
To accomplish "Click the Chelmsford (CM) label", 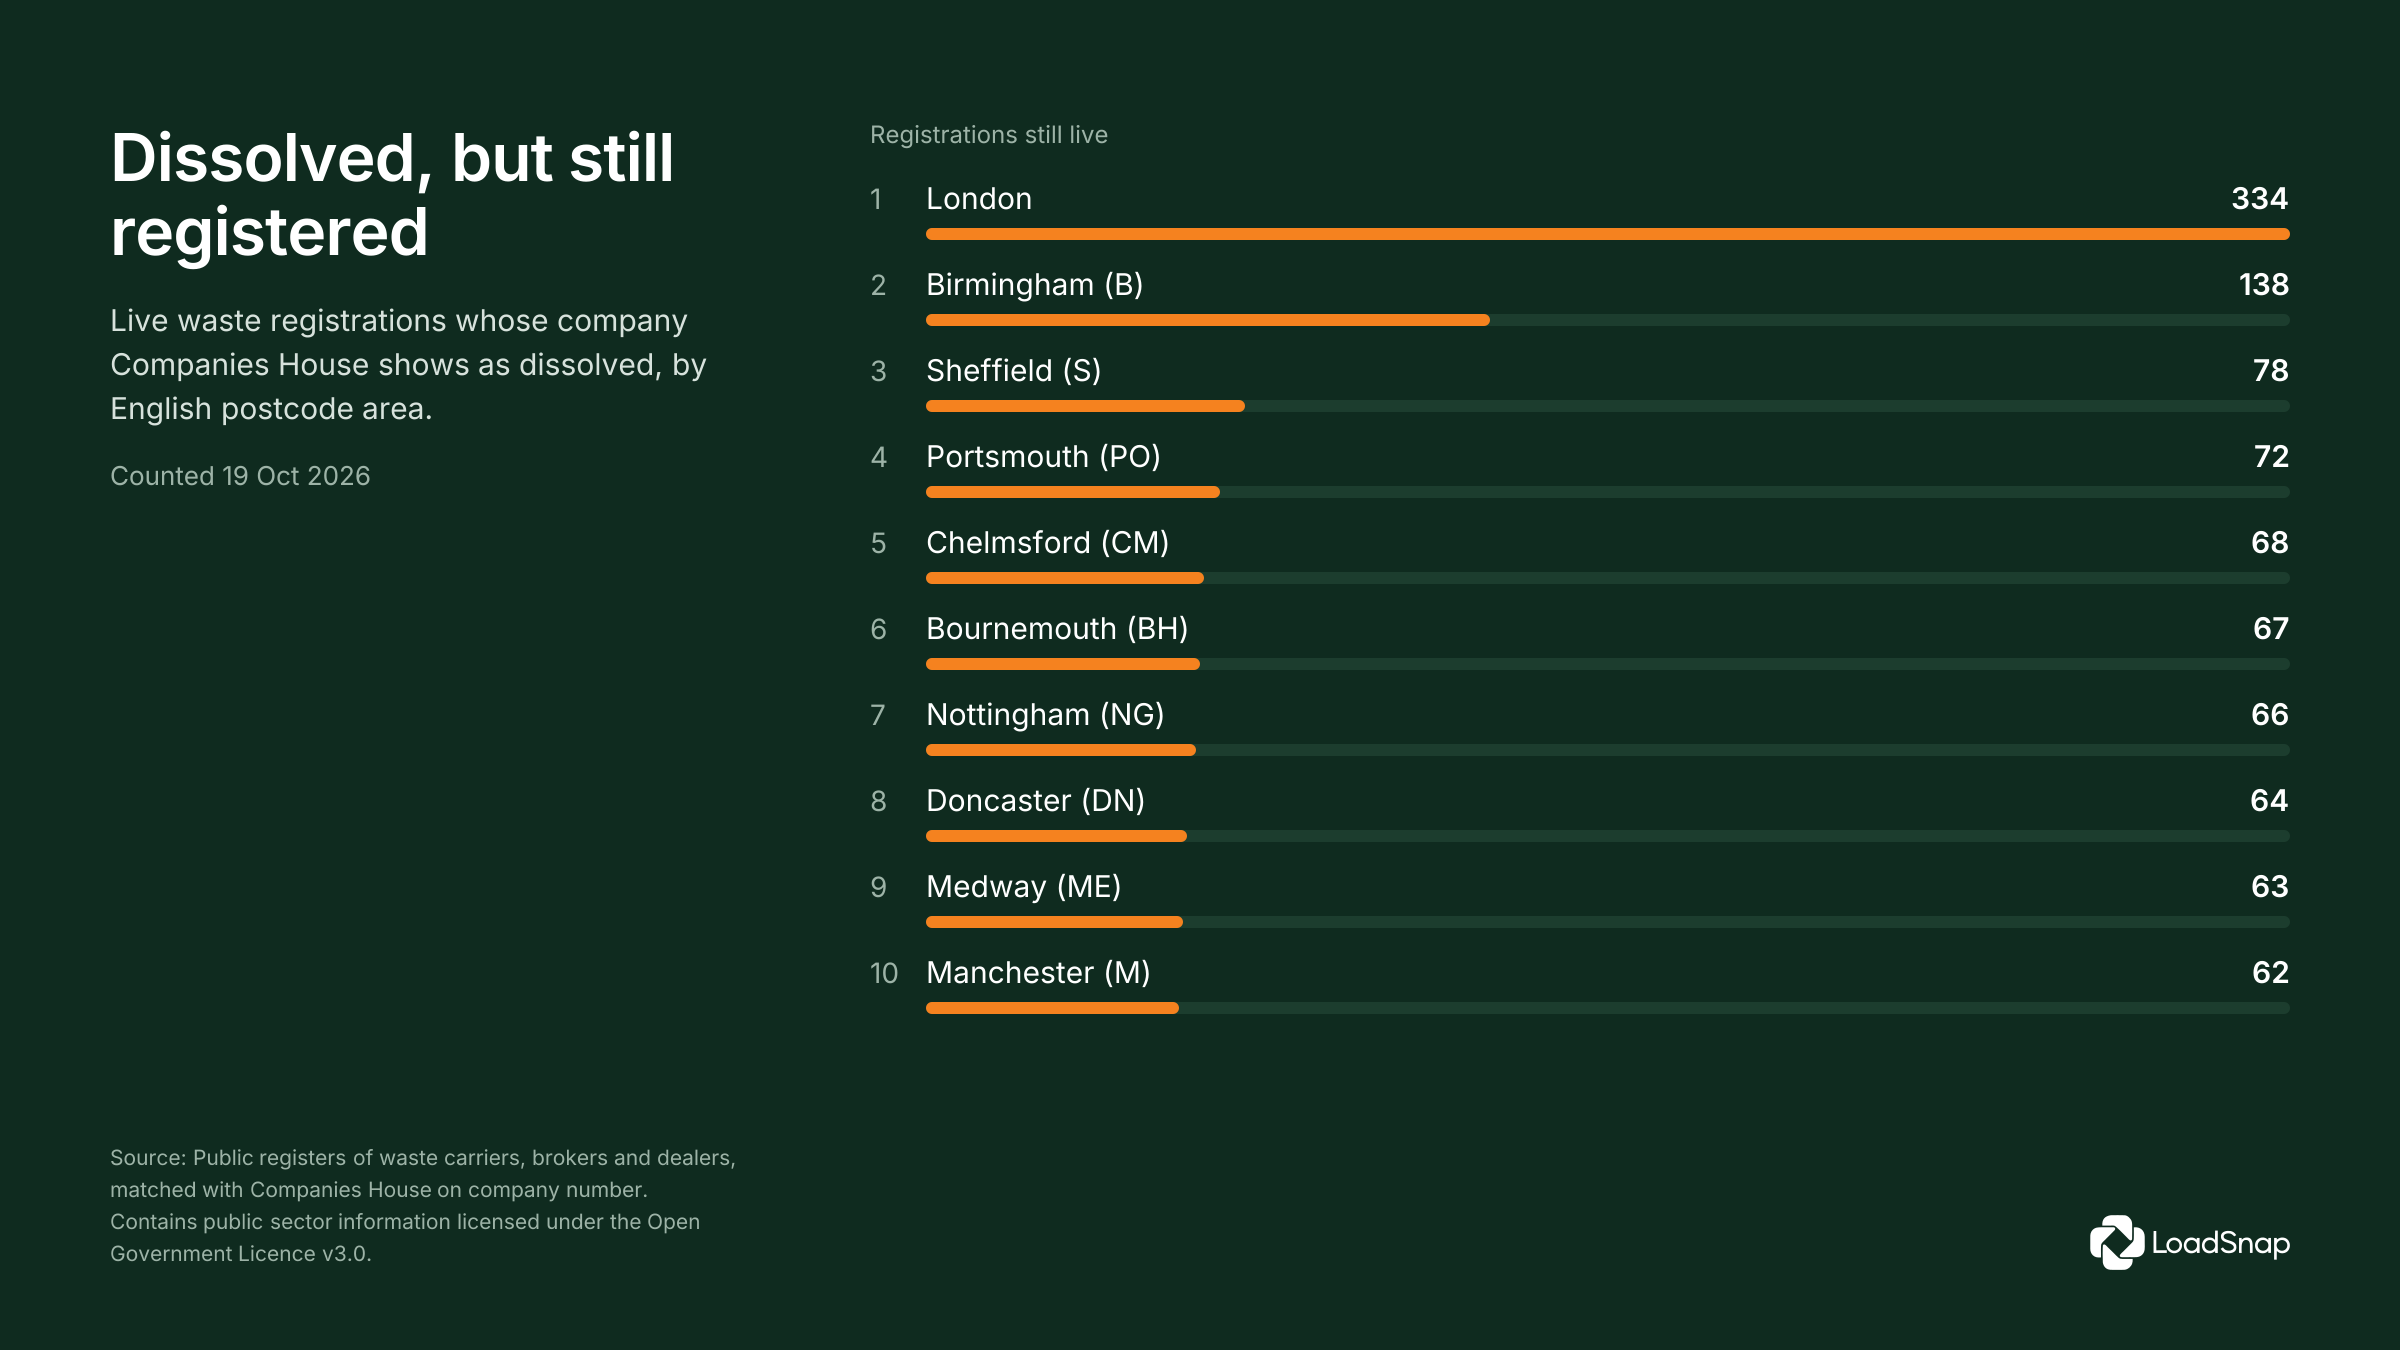I will click(x=1048, y=543).
